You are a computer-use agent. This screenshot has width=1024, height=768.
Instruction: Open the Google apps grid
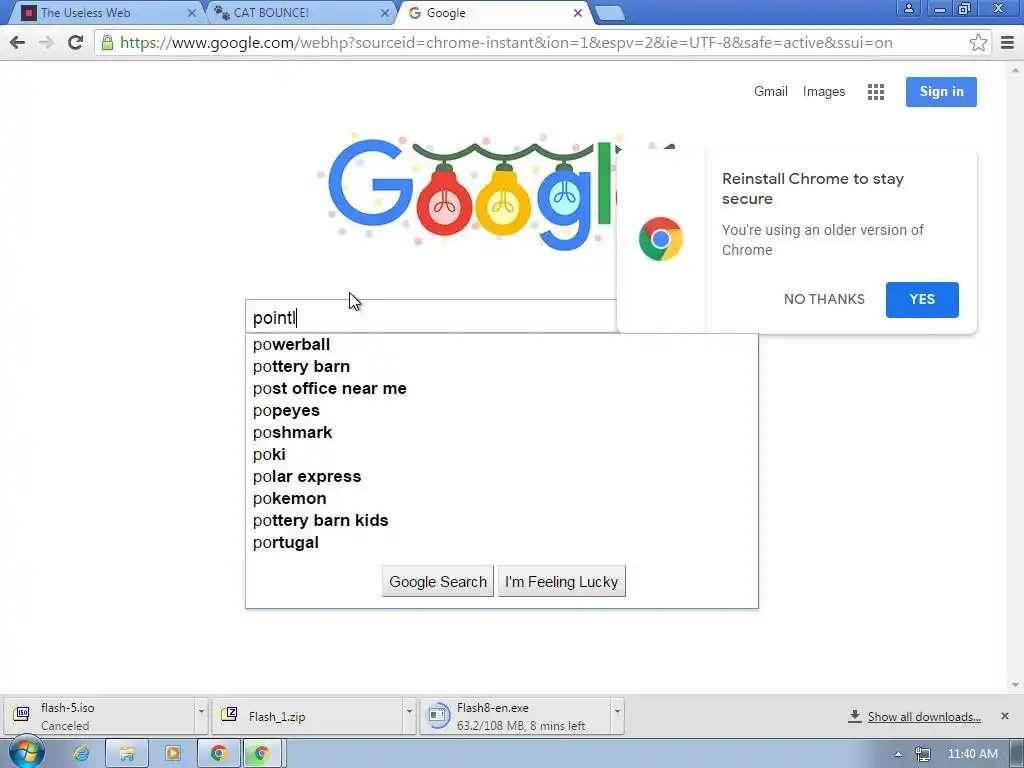[876, 92]
